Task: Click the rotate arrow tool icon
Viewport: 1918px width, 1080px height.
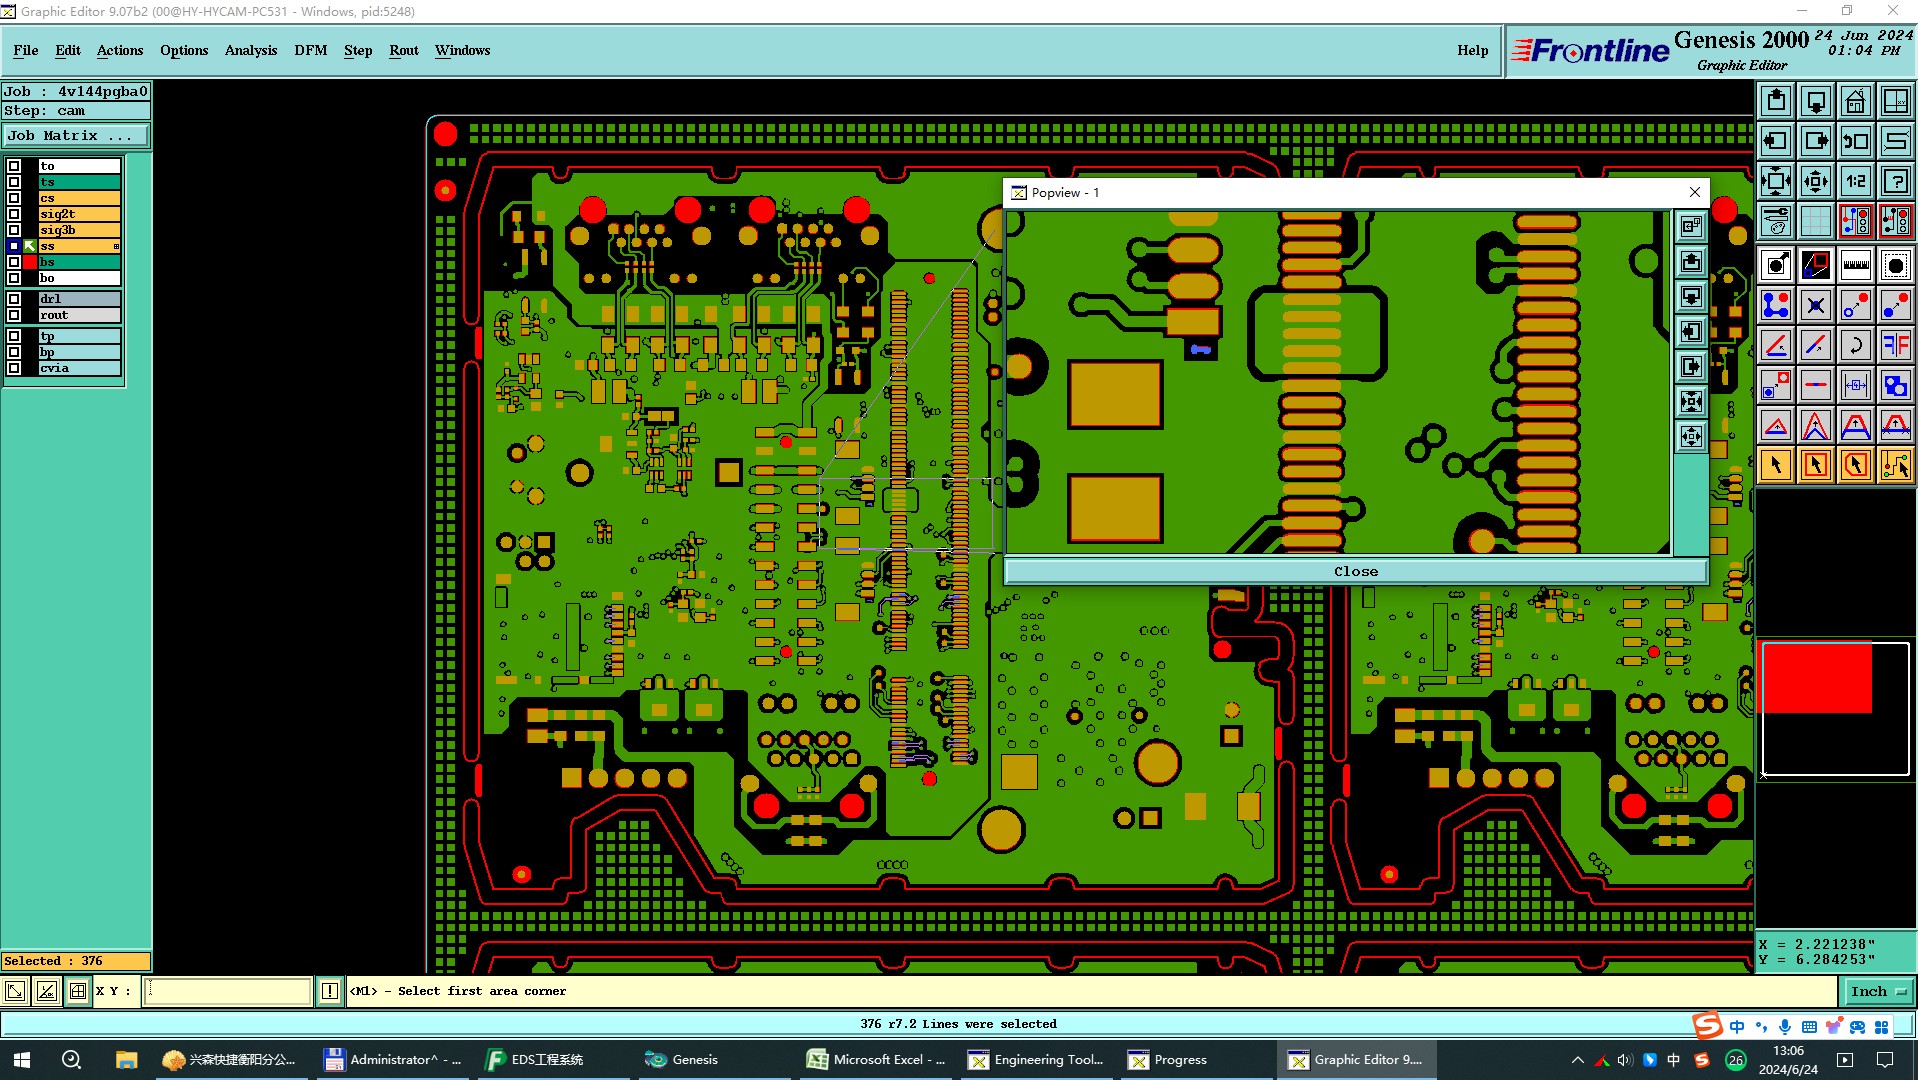Action: (1855, 345)
